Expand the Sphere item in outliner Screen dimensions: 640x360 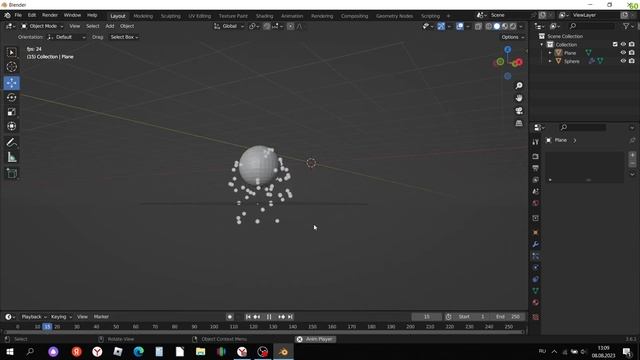[550, 61]
